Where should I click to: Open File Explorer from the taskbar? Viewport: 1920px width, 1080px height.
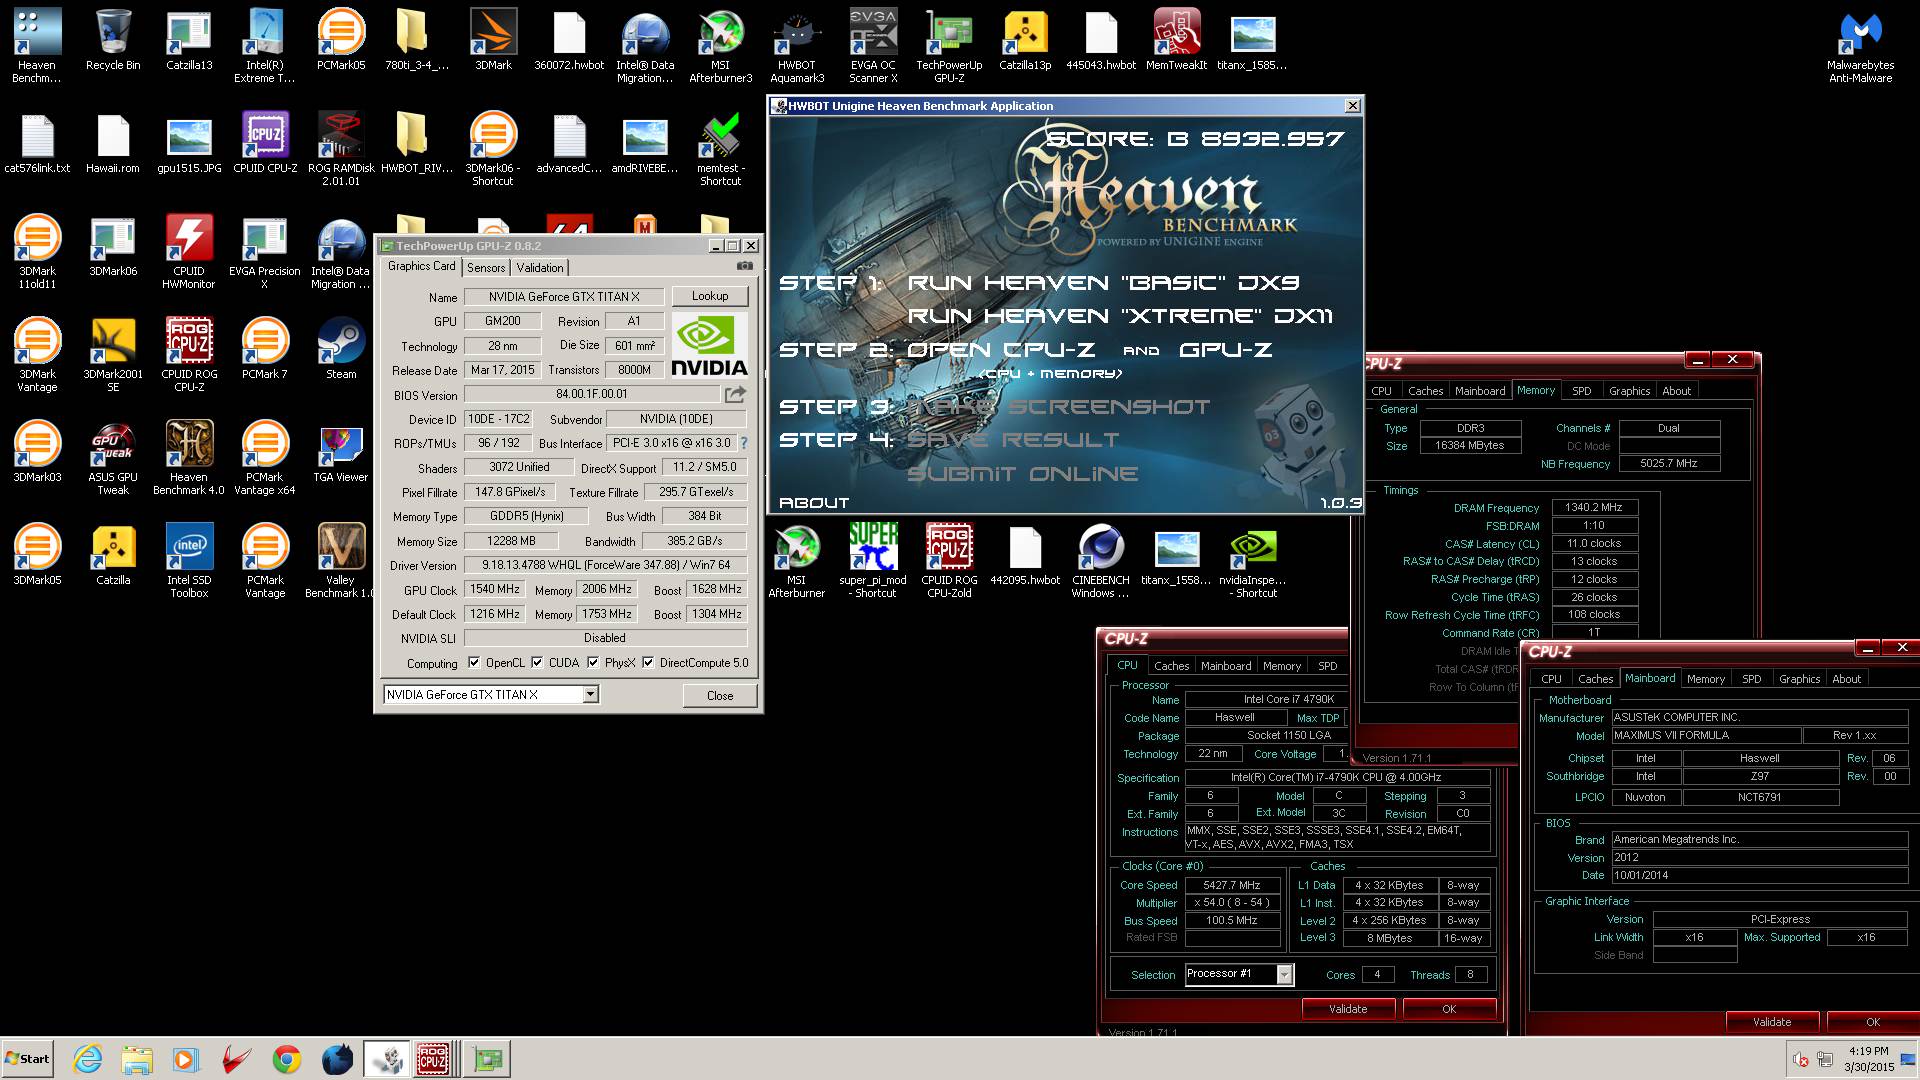(x=137, y=1059)
